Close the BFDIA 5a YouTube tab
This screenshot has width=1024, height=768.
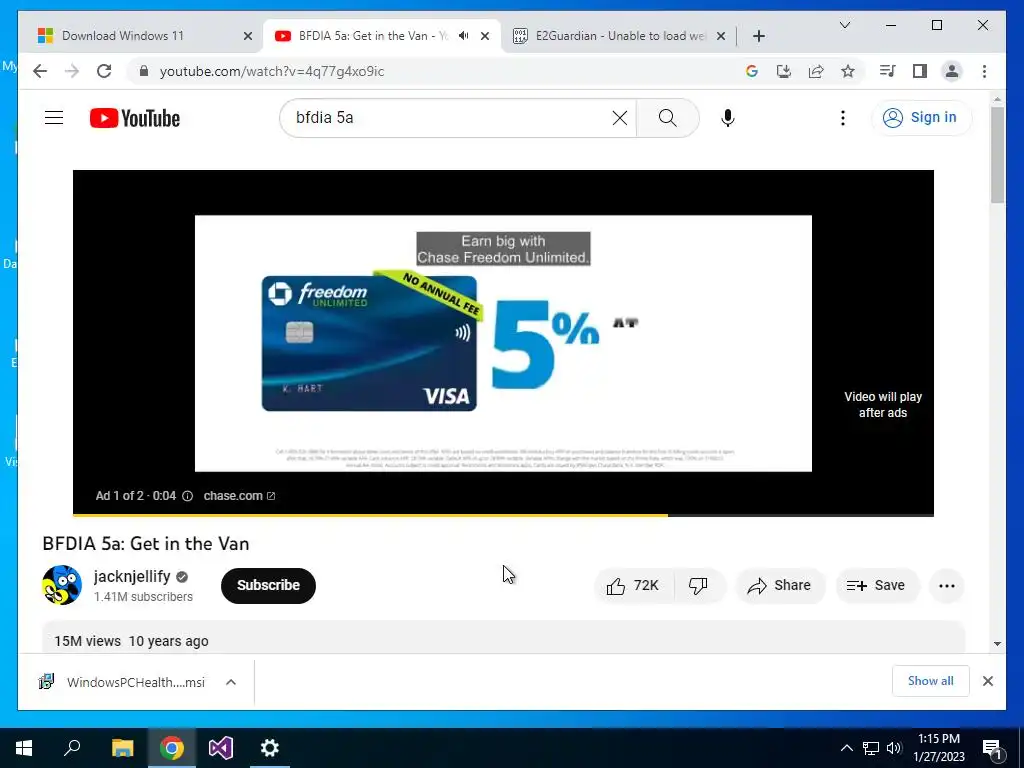point(485,36)
